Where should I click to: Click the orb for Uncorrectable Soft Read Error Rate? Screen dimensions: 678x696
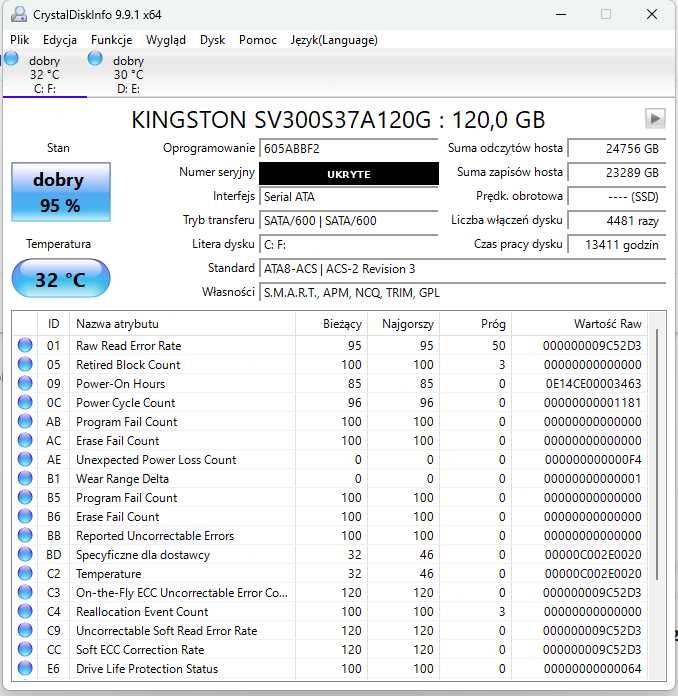pos(25,630)
